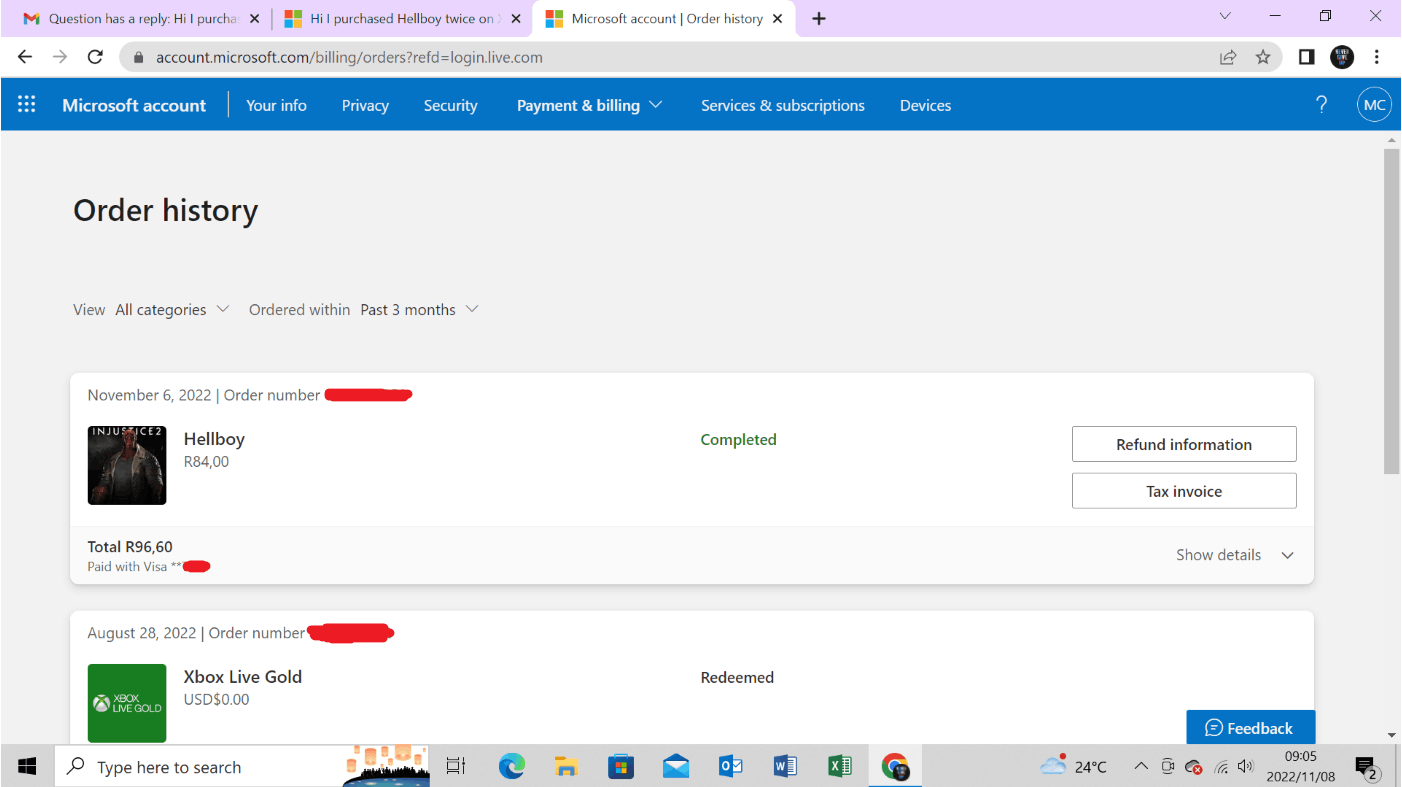
Task: Click the Total R96,60 text
Action: tap(130, 547)
